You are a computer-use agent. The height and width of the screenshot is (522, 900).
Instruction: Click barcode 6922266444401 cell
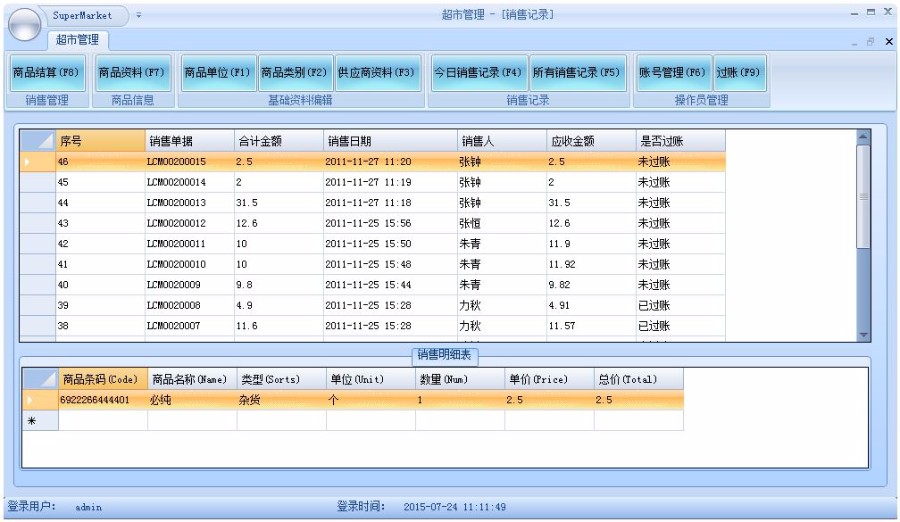[103, 400]
